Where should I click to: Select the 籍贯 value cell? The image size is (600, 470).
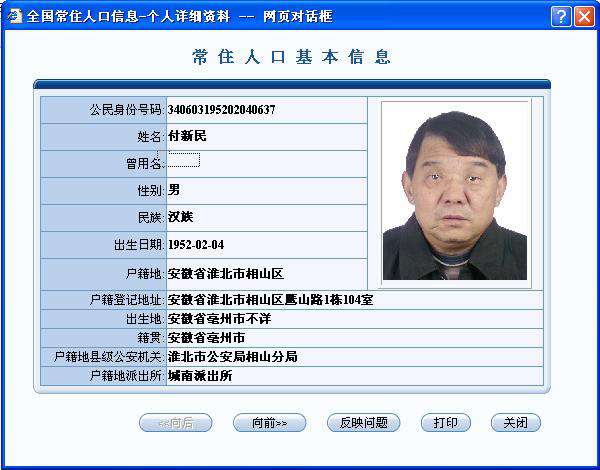click(x=354, y=338)
